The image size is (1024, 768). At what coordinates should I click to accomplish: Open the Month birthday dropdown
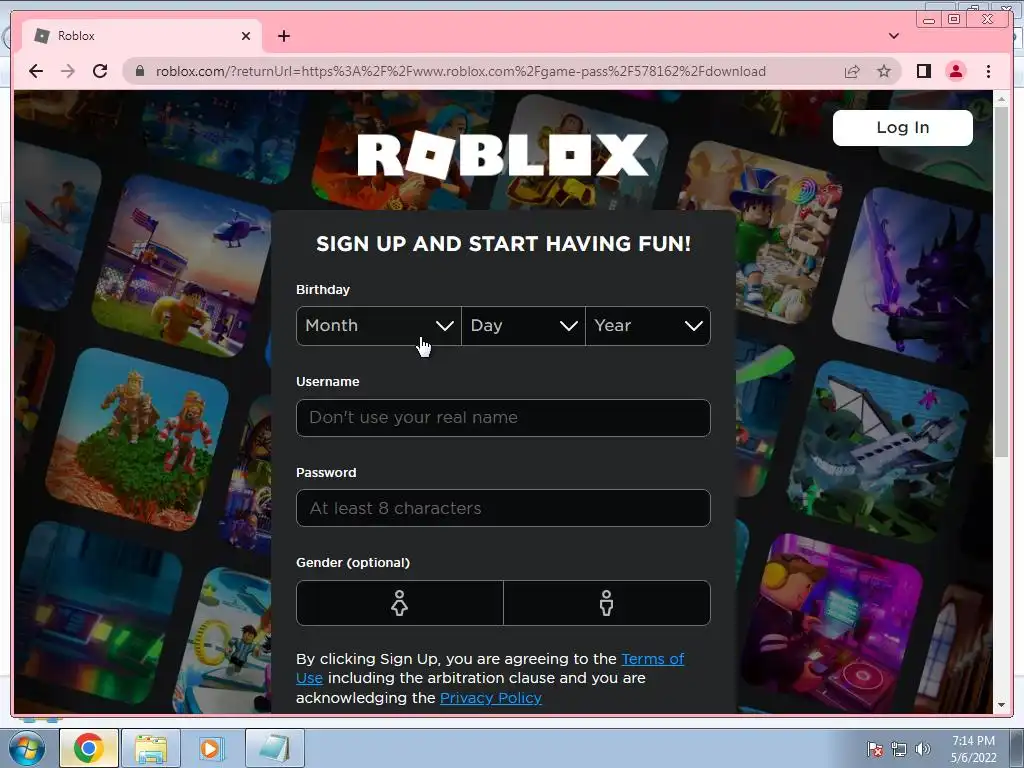point(379,326)
